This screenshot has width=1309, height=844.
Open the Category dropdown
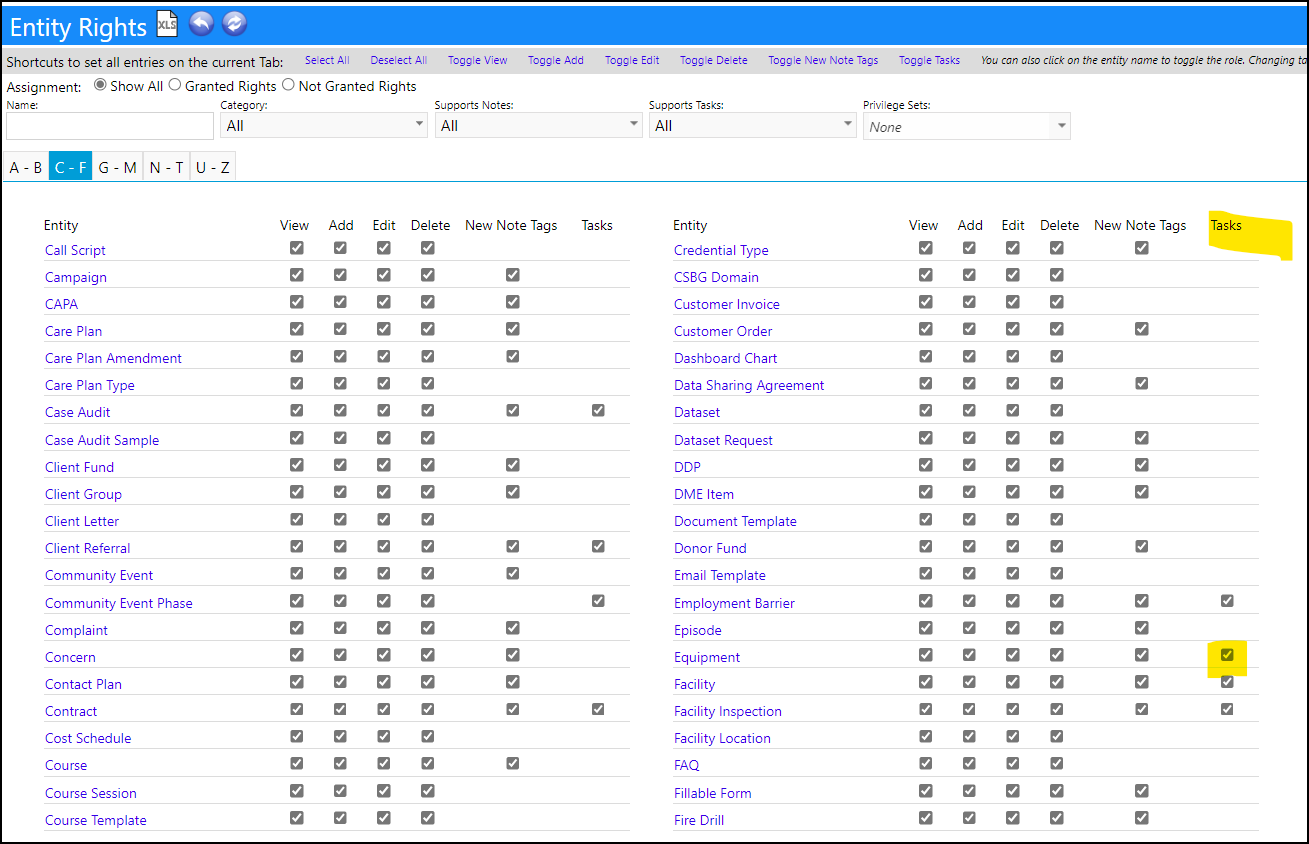[324, 125]
